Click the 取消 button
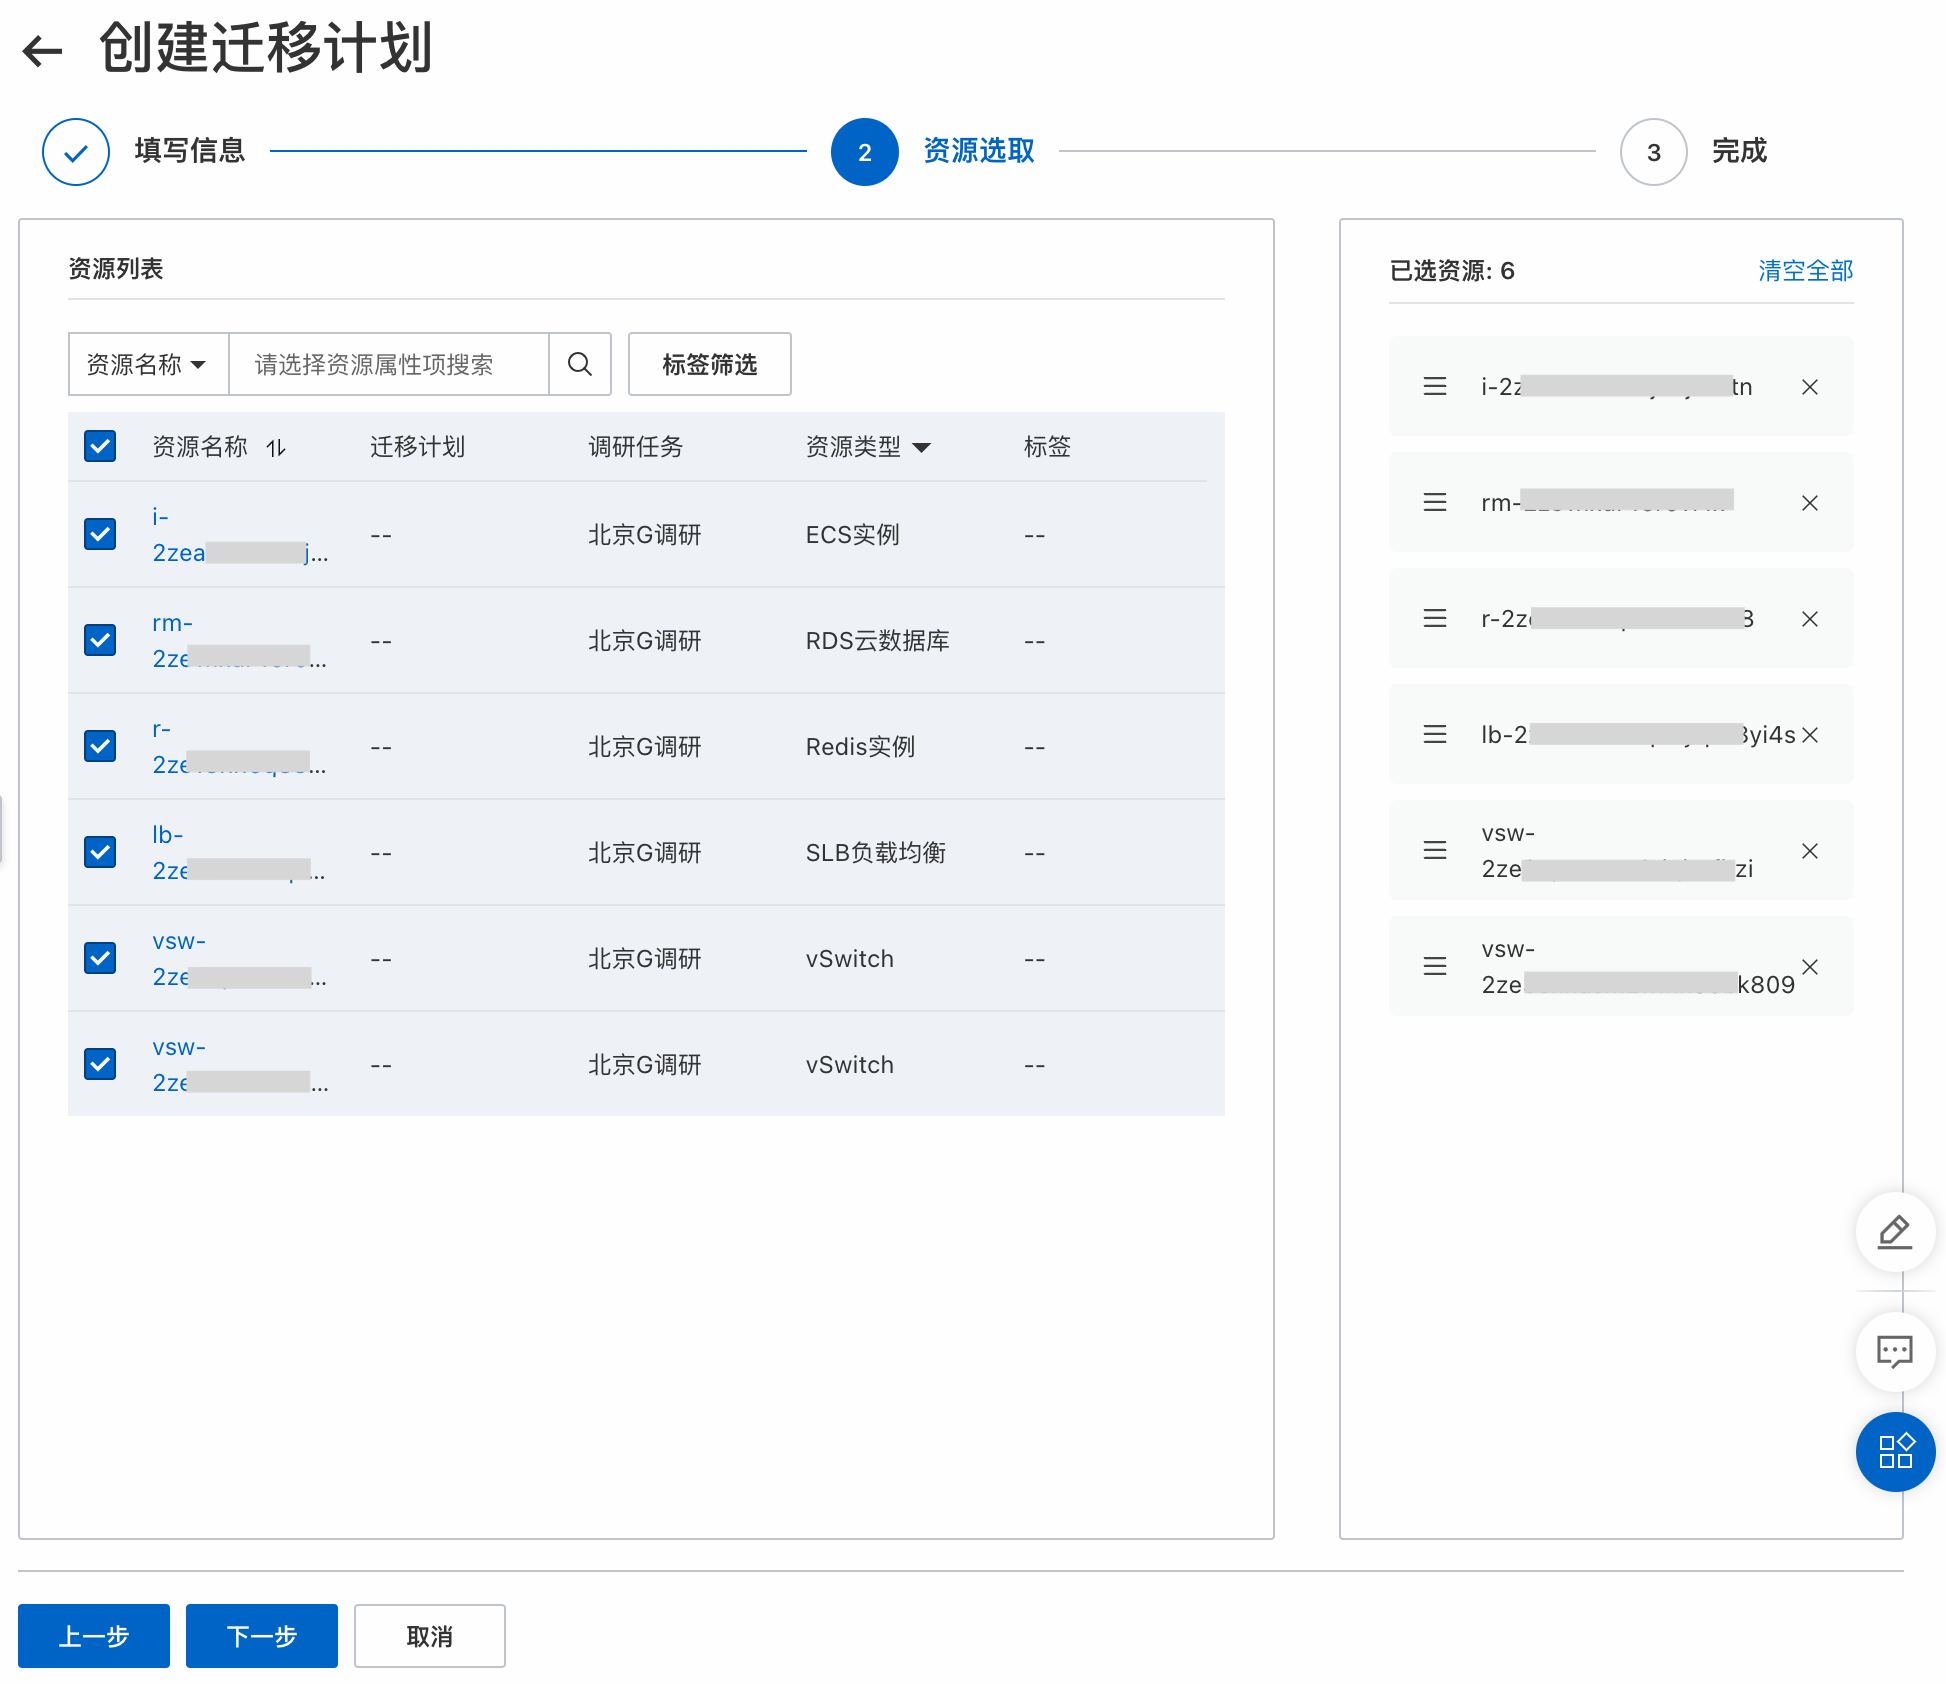Image resolution: width=1946 pixels, height=1684 pixels. pyautogui.click(x=430, y=1636)
